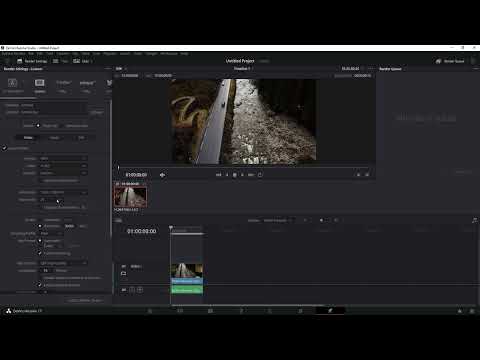Click Browse next to Location

click(97, 112)
